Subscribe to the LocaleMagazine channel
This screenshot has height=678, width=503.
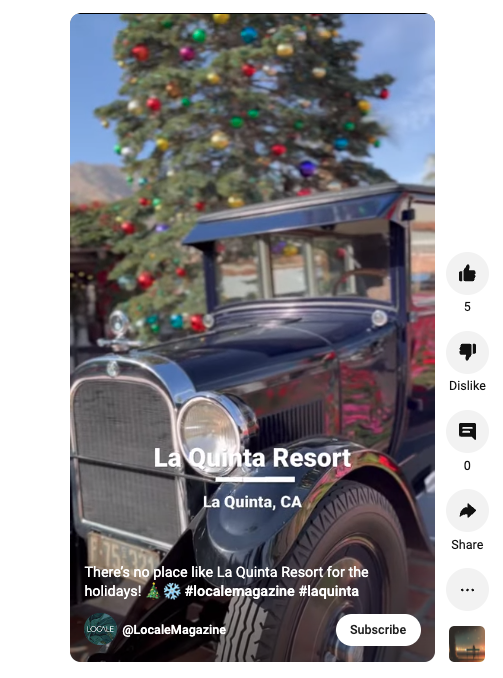[378, 630]
